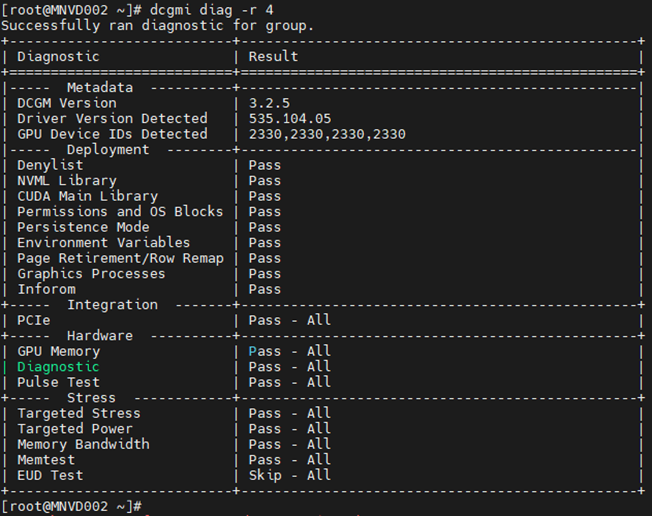
Task: Click the DCGM Version value 3.2.5
Action: (269, 103)
